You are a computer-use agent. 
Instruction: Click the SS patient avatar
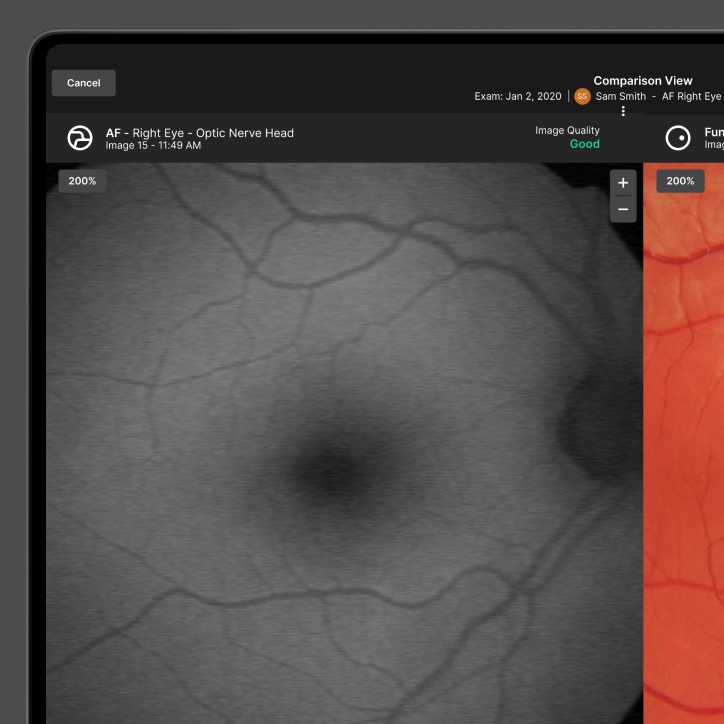[x=582, y=97]
